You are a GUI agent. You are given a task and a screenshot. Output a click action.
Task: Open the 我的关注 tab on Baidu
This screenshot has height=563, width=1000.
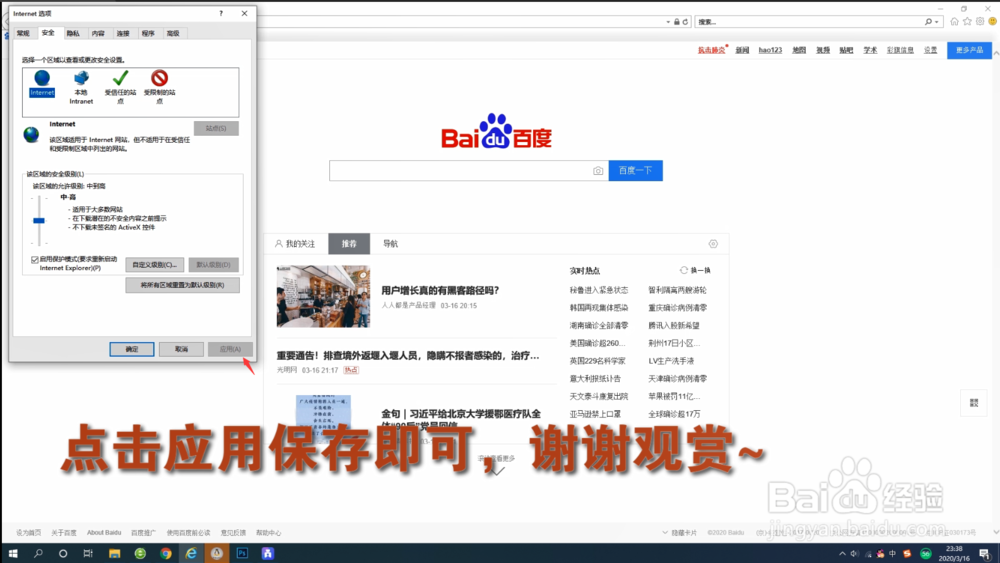(295, 244)
